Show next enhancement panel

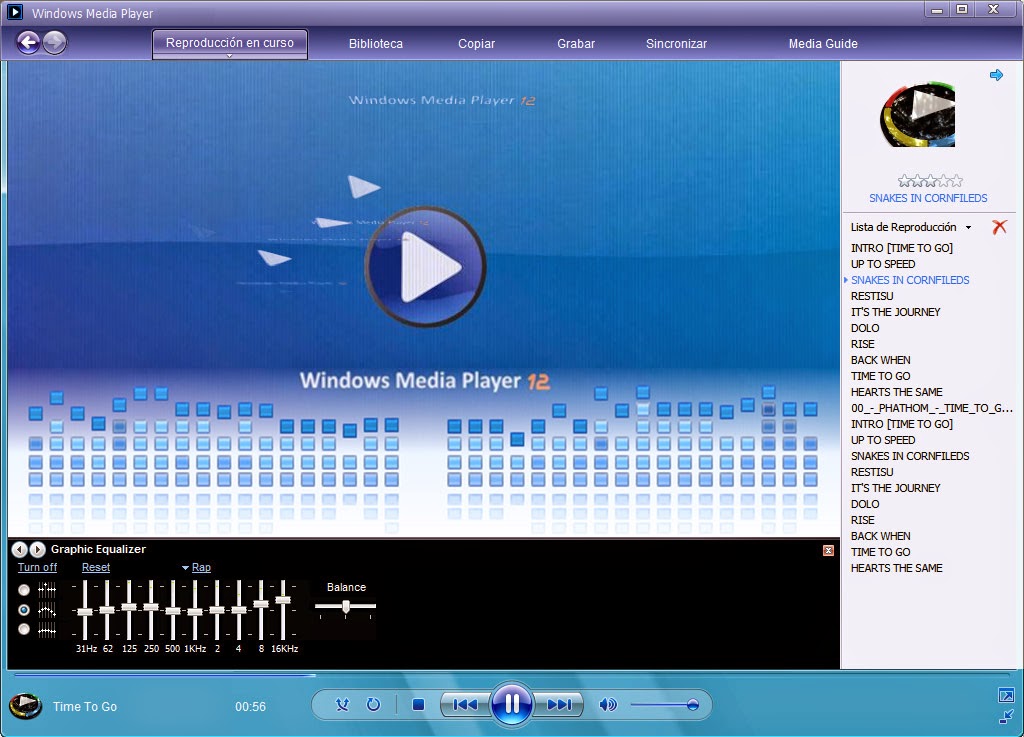click(x=38, y=550)
